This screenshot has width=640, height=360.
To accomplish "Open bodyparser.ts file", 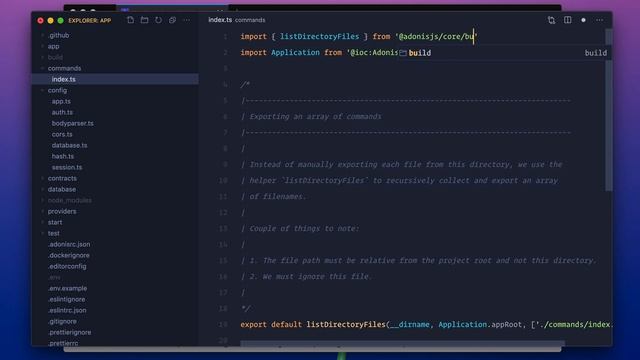I will click(x=73, y=123).
